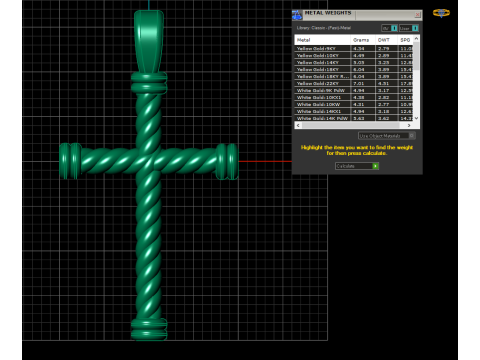This screenshot has height=360, width=480.
Task: Enable the Use Object Materials checkbox
Action: pyautogui.click(x=412, y=136)
